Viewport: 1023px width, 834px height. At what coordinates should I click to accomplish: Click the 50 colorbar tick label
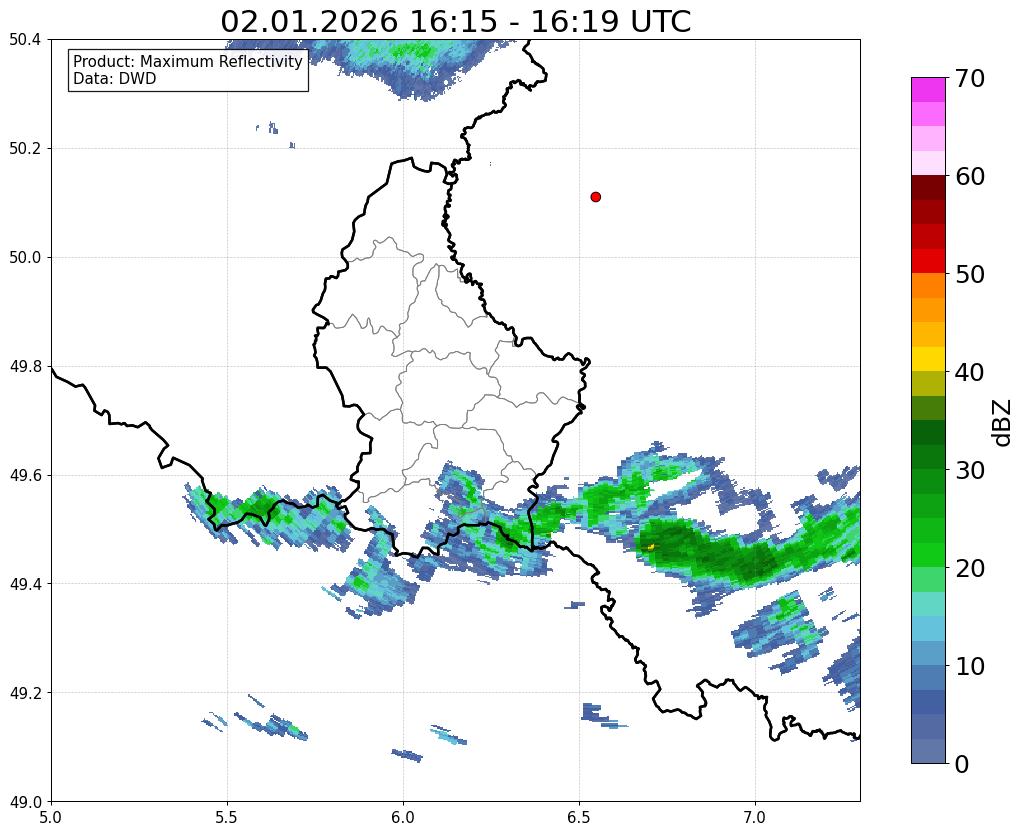[970, 274]
